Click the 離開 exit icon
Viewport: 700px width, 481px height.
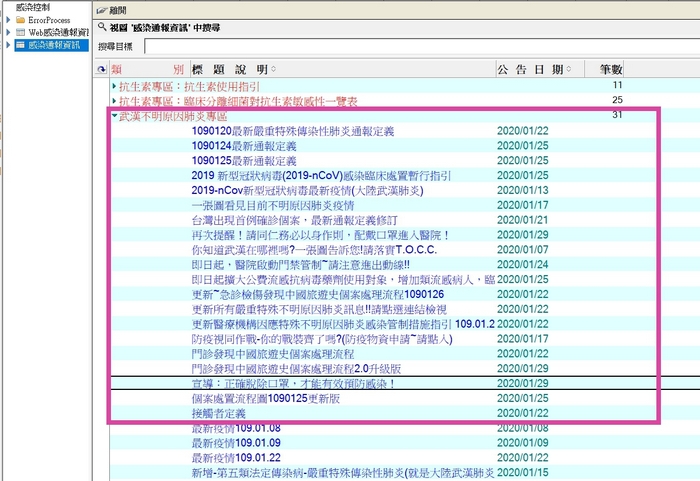click(102, 10)
